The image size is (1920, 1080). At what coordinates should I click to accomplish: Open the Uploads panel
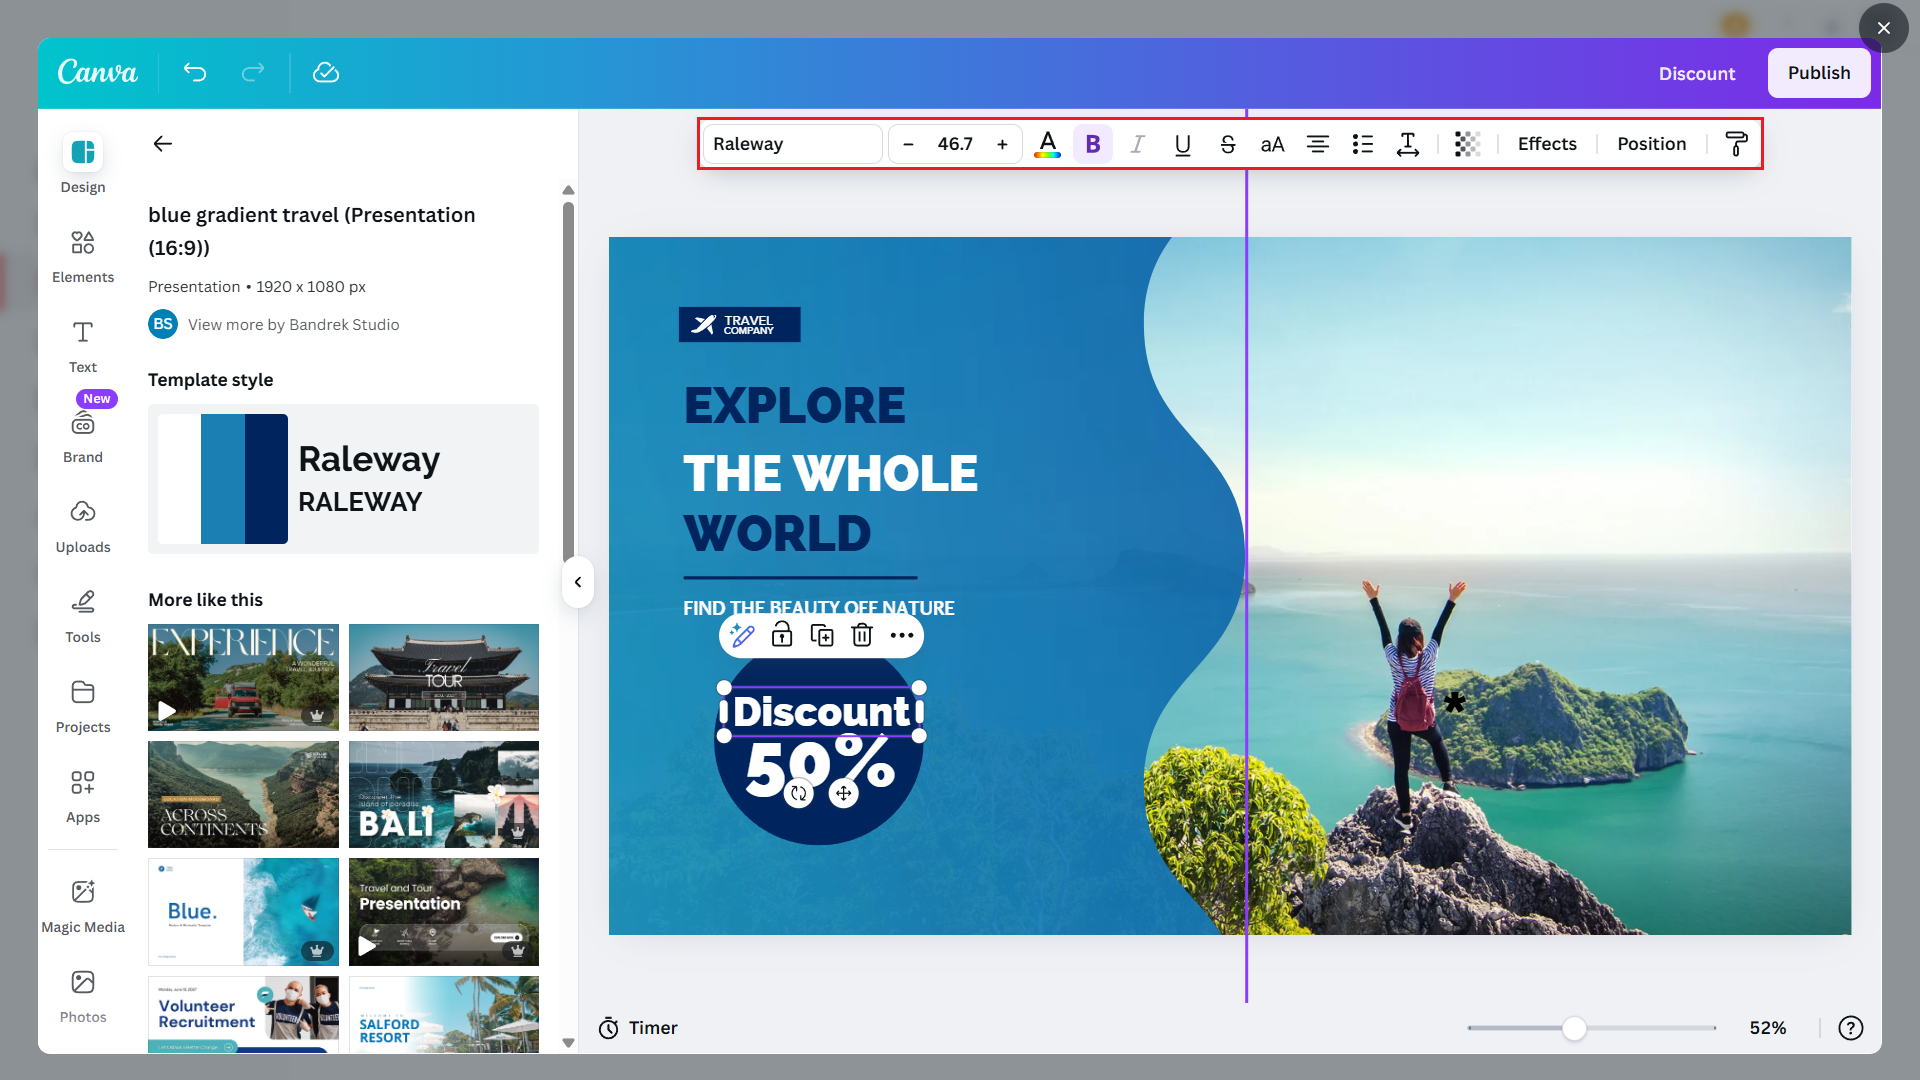[x=83, y=523]
